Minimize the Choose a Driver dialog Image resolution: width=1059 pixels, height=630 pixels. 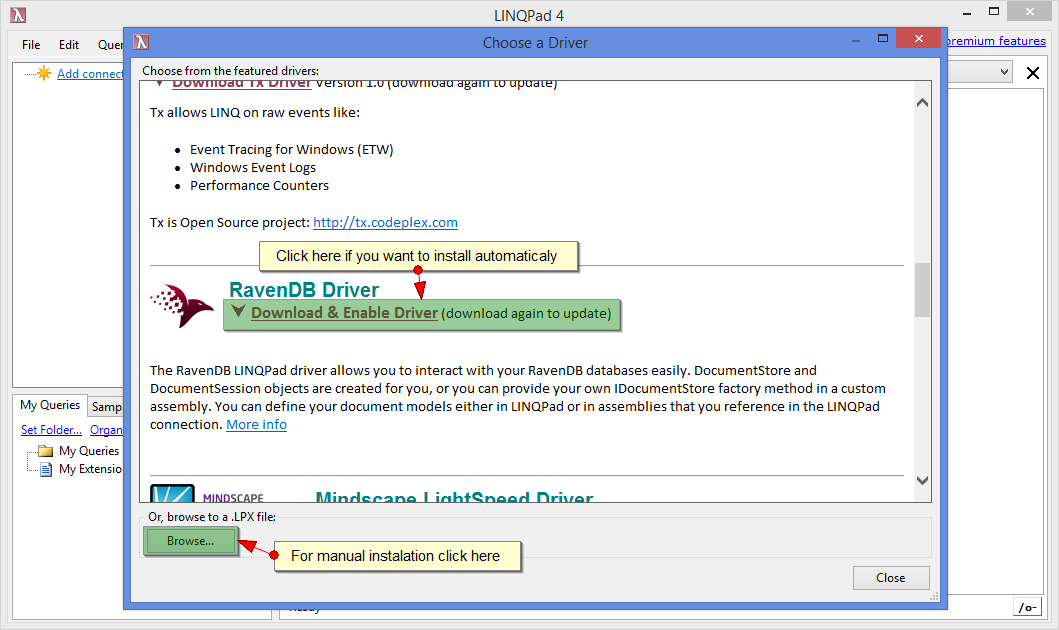tap(856, 41)
